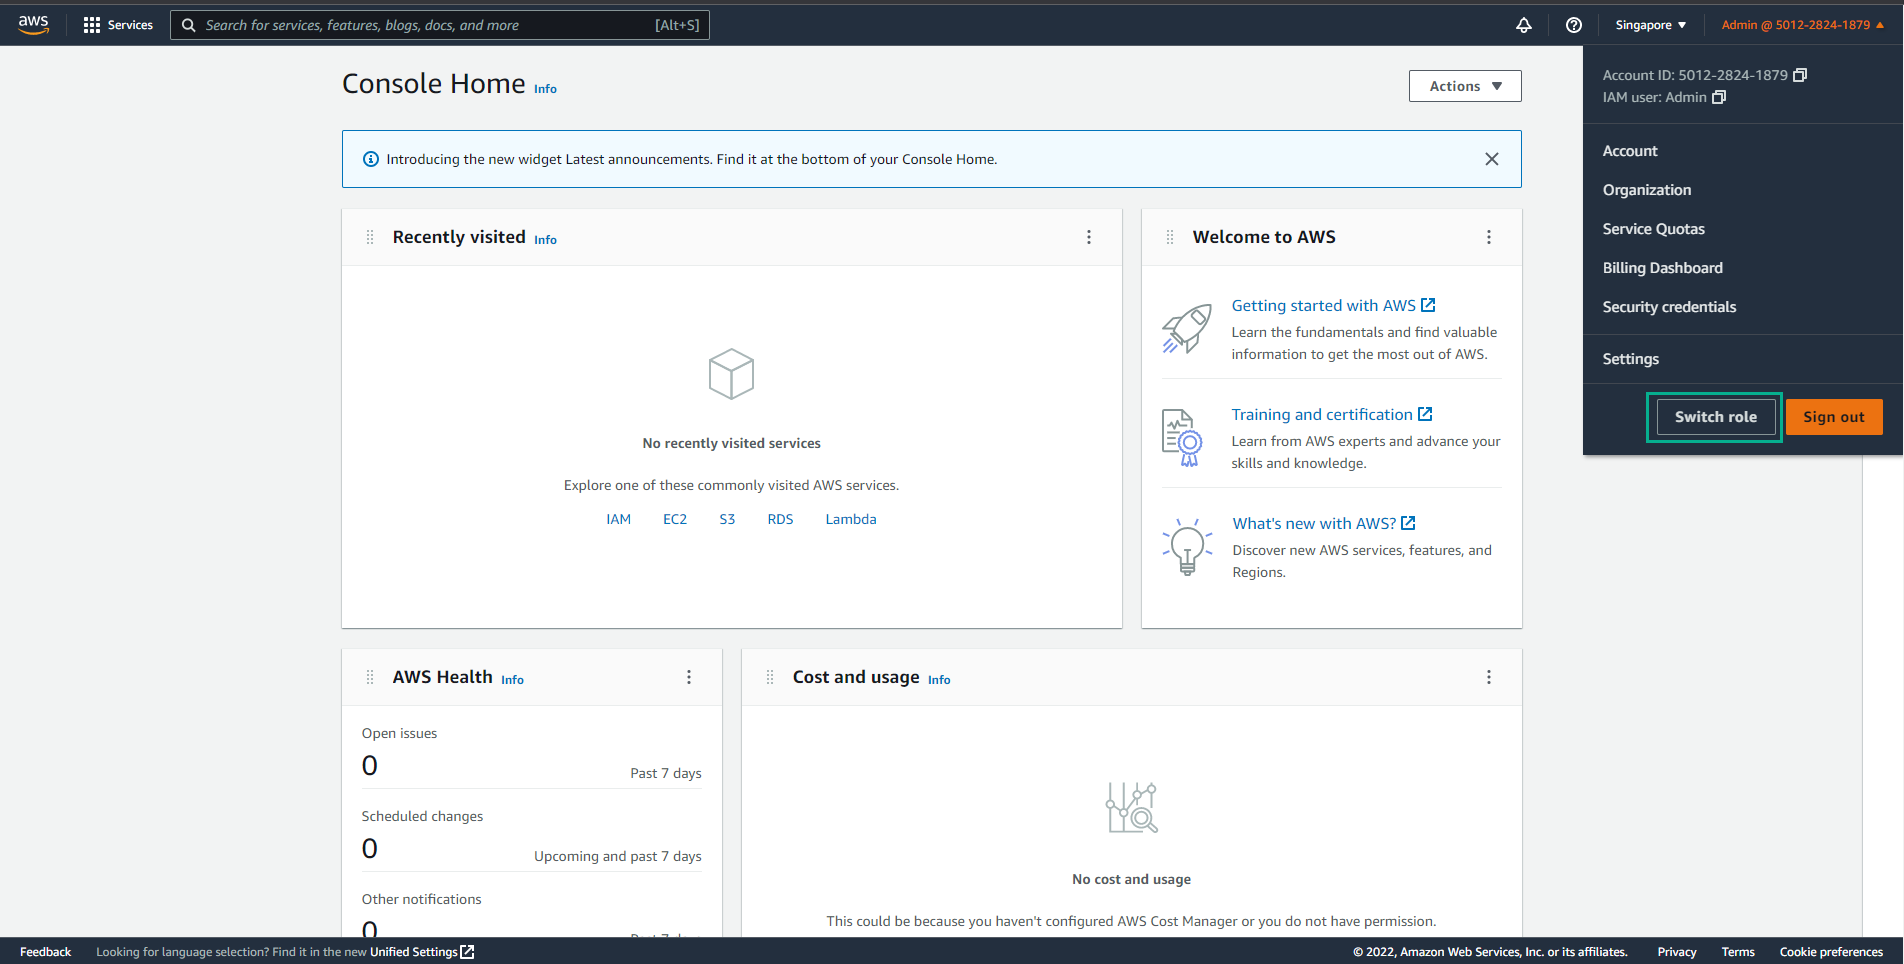Grab the Cost and usage drag handle
The width and height of the screenshot is (1904, 964).
point(770,677)
